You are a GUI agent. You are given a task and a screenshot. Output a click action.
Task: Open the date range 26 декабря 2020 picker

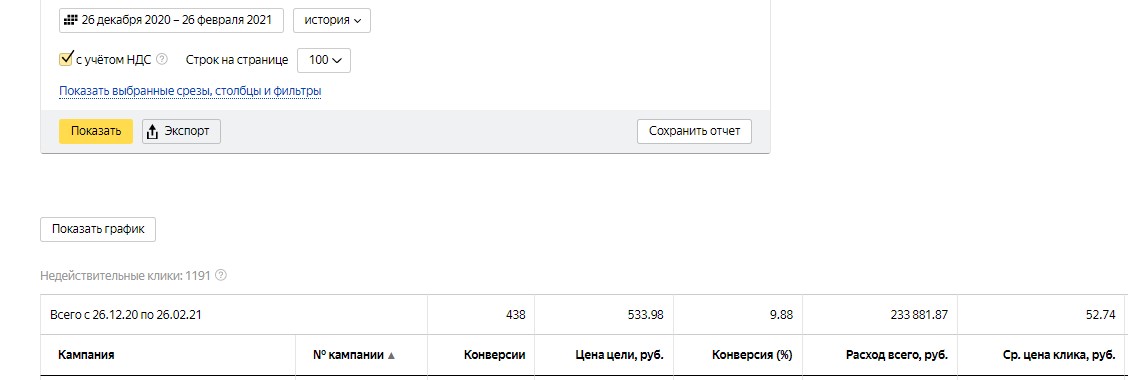[x=171, y=20]
